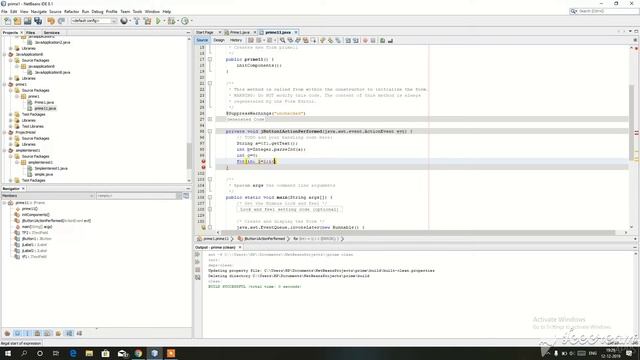Viewport: 640px width, 360px height.
Task: Open the Tools menu
Action: pyautogui.click(x=138, y=11)
